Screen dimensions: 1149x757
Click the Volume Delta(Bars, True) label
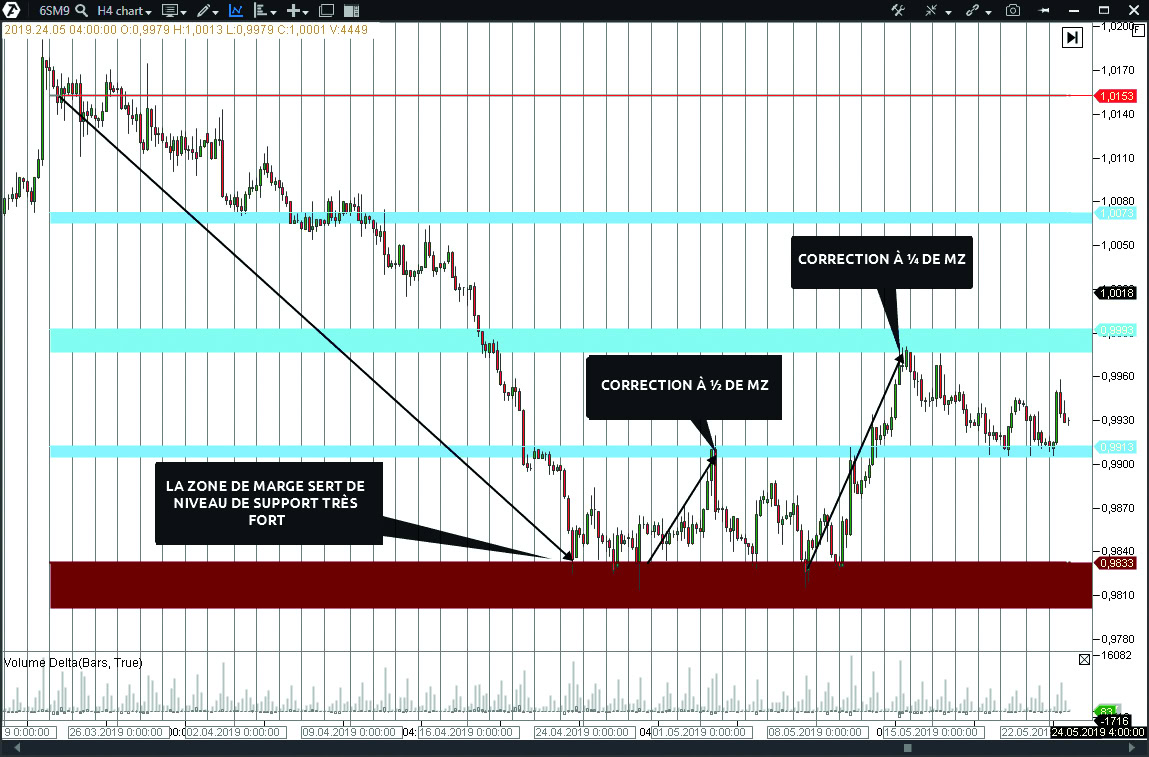click(x=74, y=662)
